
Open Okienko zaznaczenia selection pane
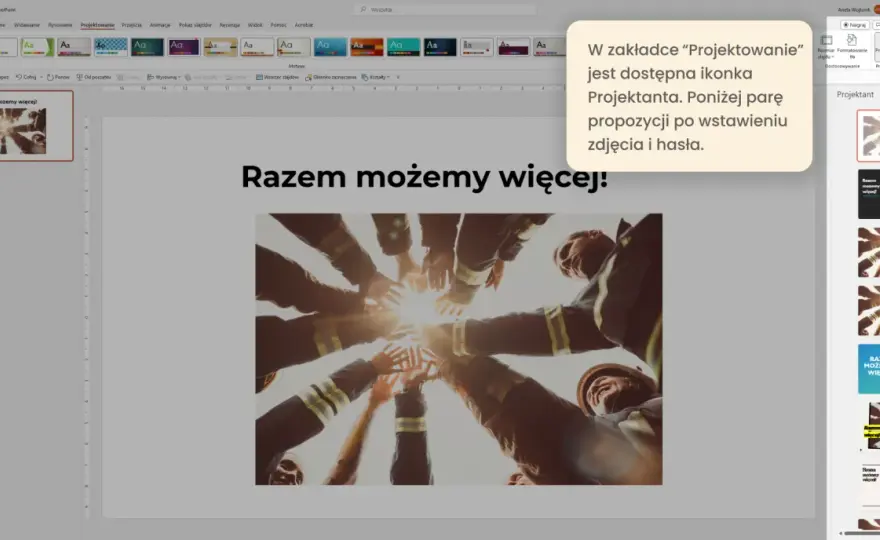pos(331,77)
